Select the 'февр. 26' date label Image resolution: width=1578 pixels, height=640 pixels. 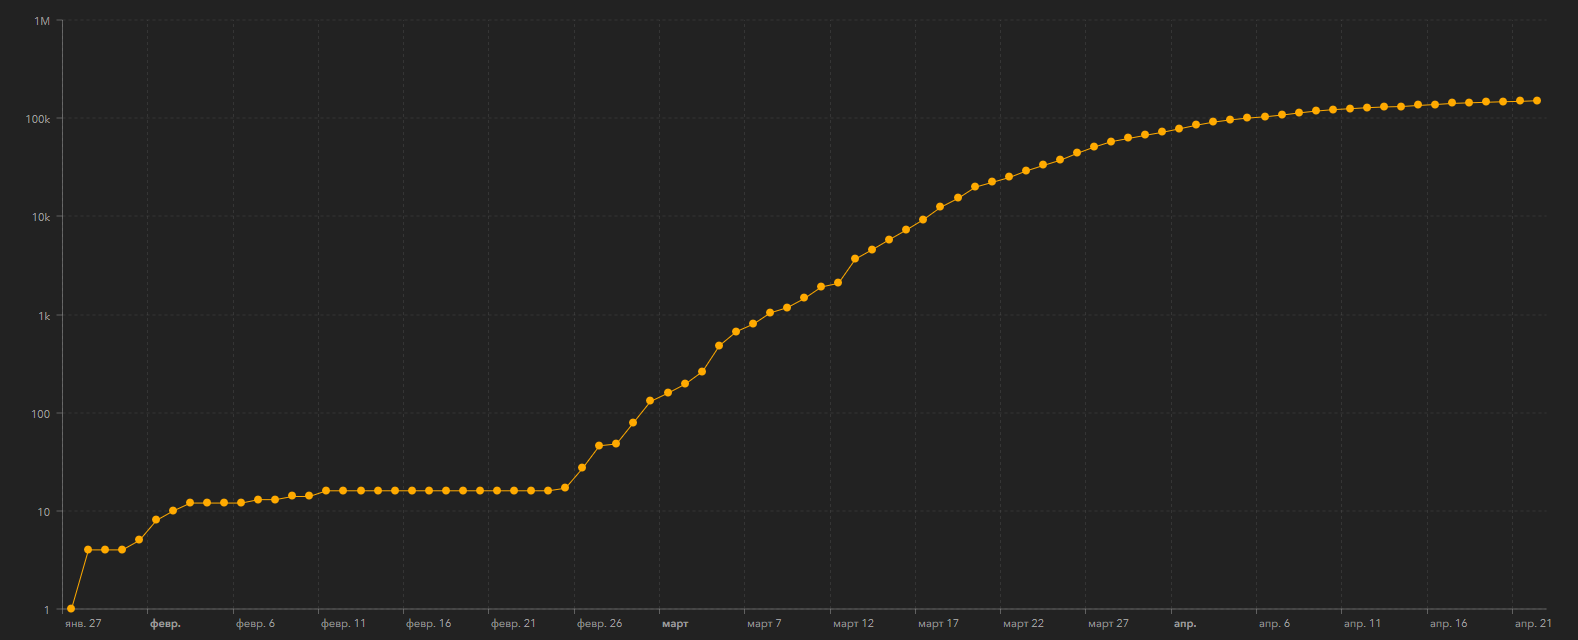599,624
